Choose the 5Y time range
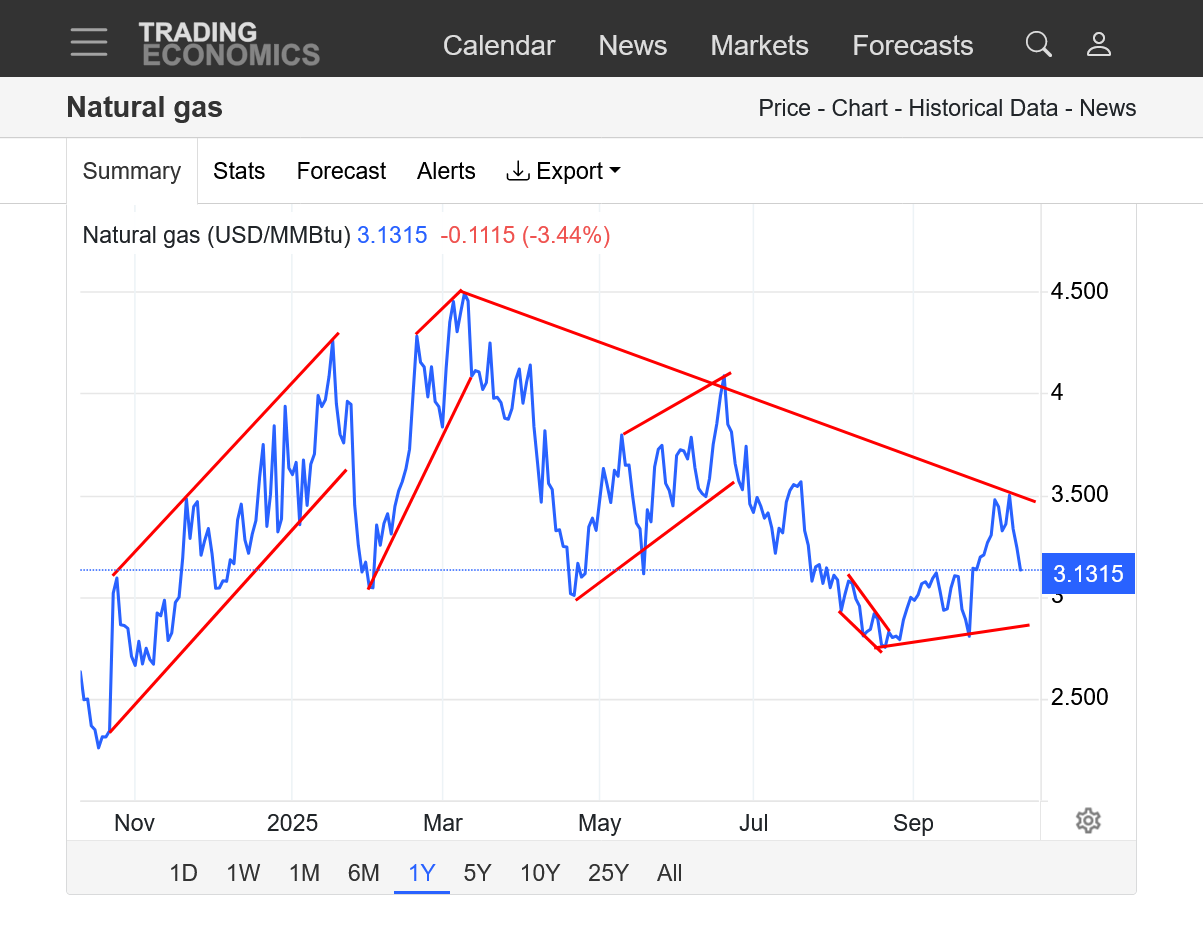This screenshot has width=1203, height=933. pyautogui.click(x=477, y=873)
